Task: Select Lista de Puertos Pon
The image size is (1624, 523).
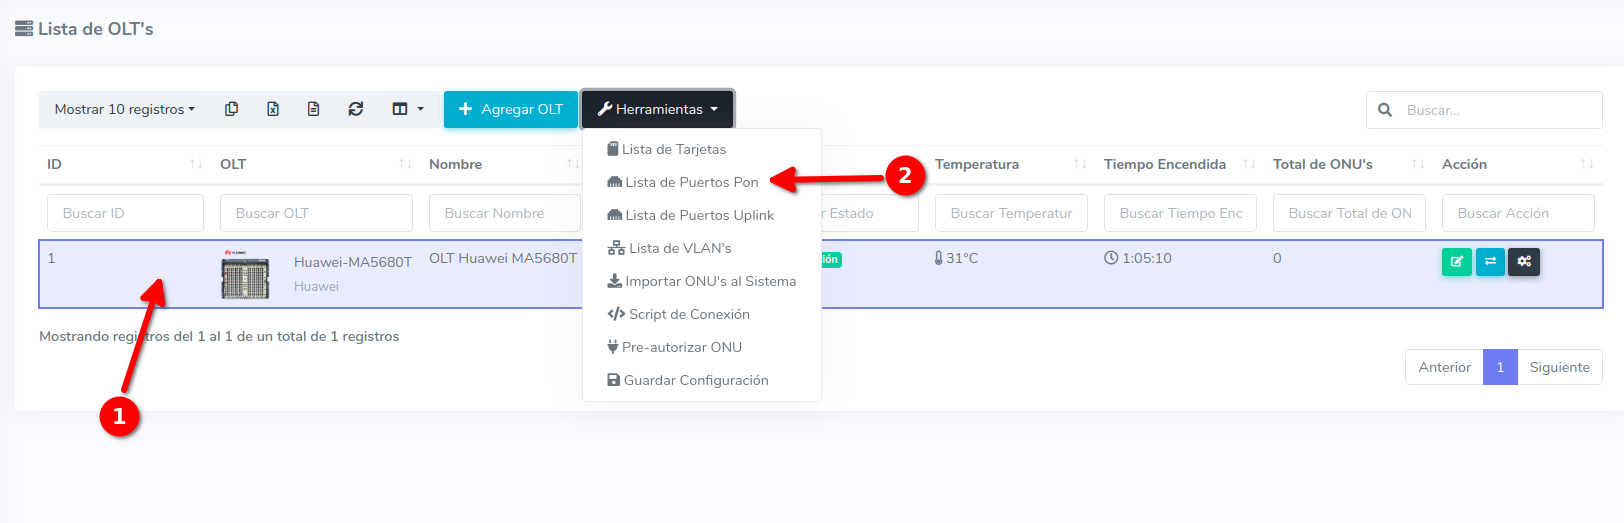Action: tap(691, 182)
